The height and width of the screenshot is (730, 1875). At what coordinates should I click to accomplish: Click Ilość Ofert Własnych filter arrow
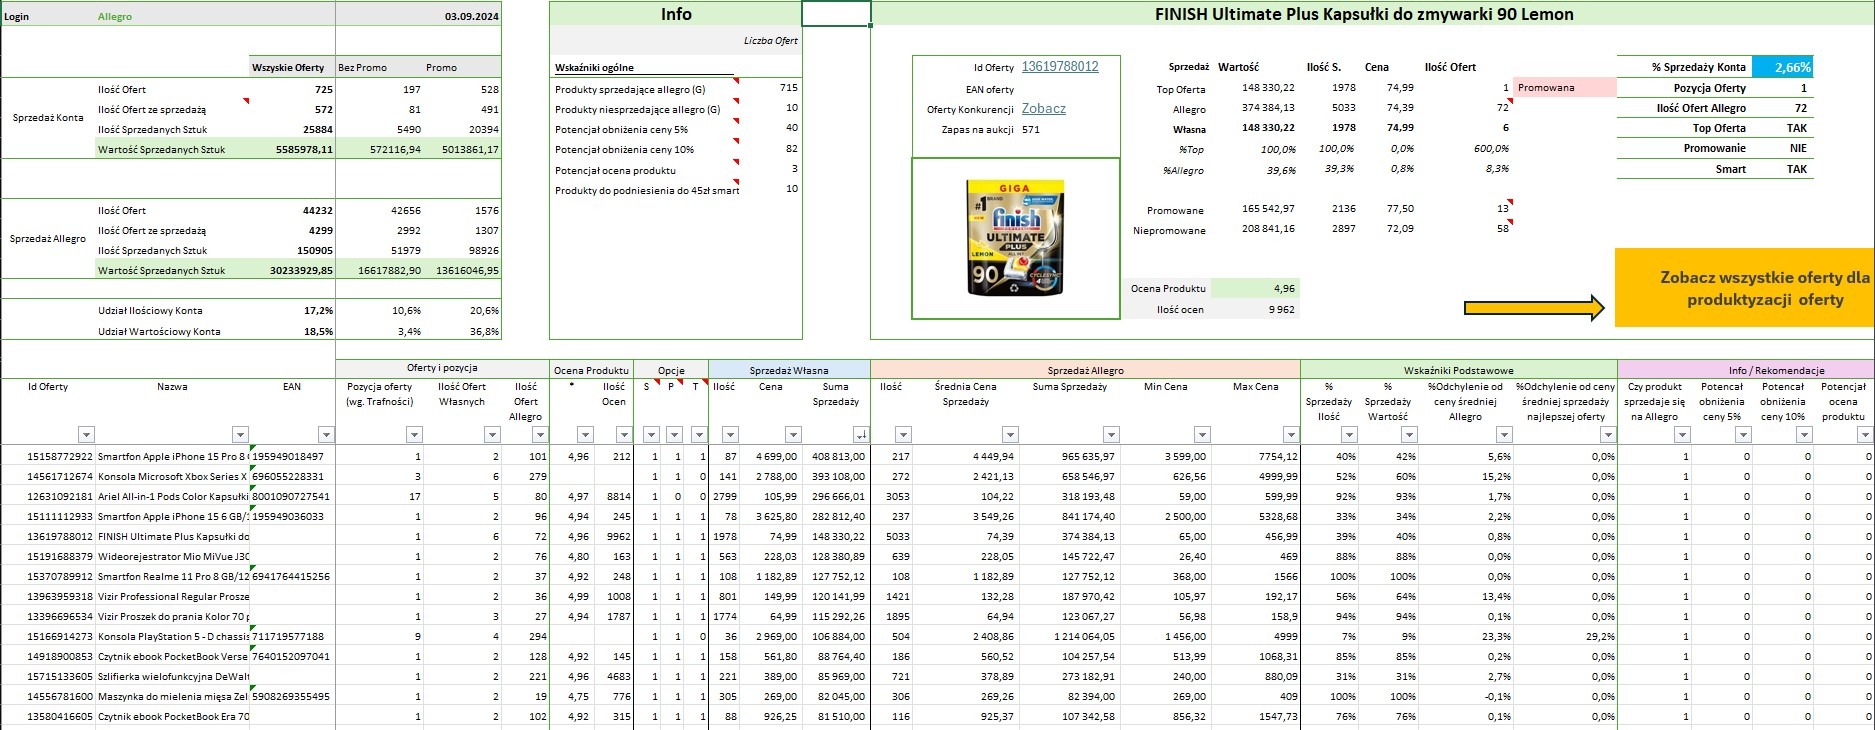[x=491, y=434]
